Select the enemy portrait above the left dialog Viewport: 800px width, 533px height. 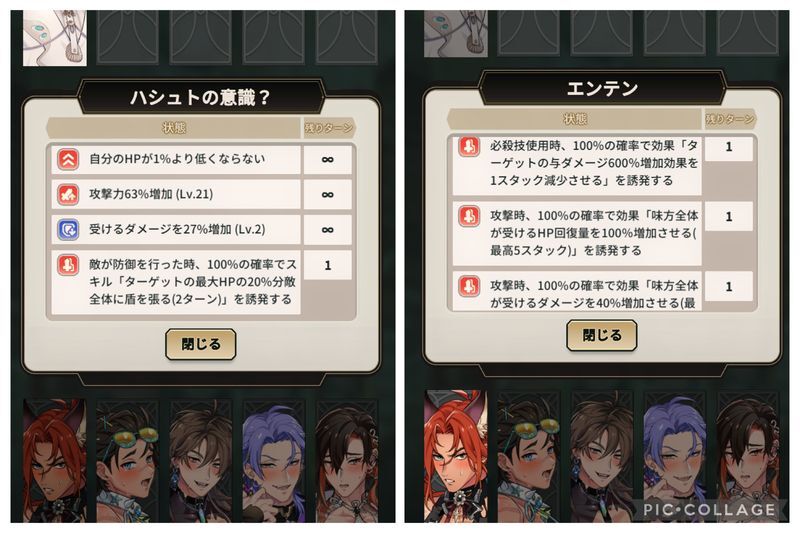(55, 38)
